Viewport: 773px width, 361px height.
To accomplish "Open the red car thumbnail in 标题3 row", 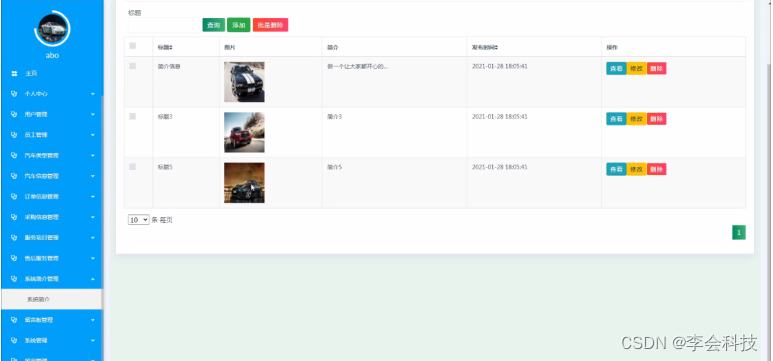I will point(244,133).
